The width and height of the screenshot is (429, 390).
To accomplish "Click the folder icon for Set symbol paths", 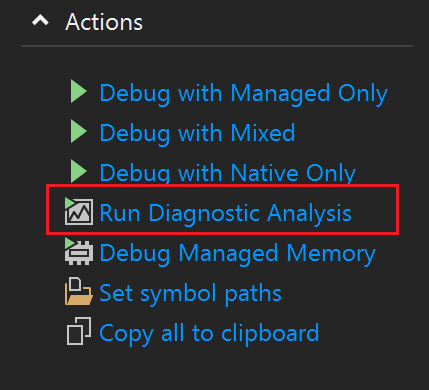I will 79,291.
